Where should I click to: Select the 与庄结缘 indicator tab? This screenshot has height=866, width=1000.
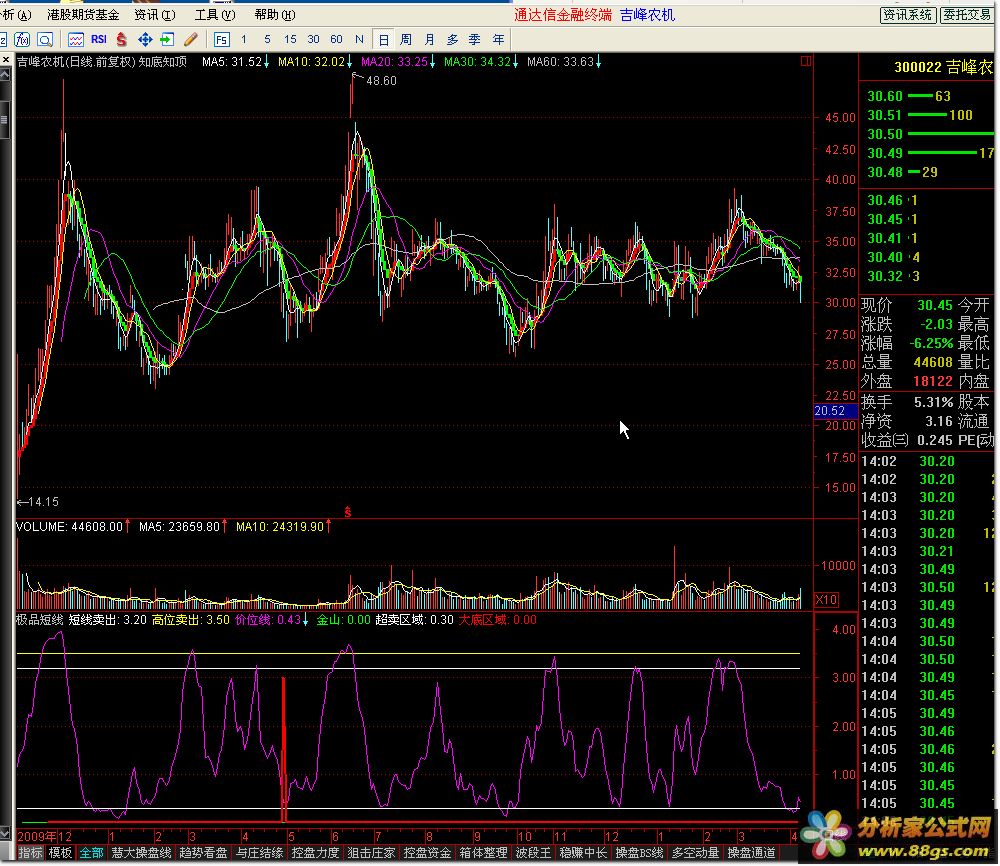tap(260, 853)
